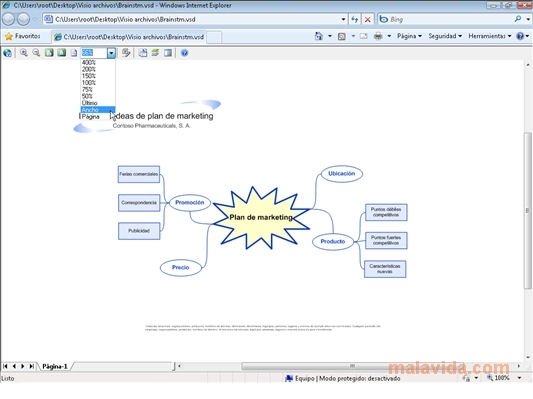
Task: Switch to the Página-1 sheet tab
Action: [x=55, y=366]
